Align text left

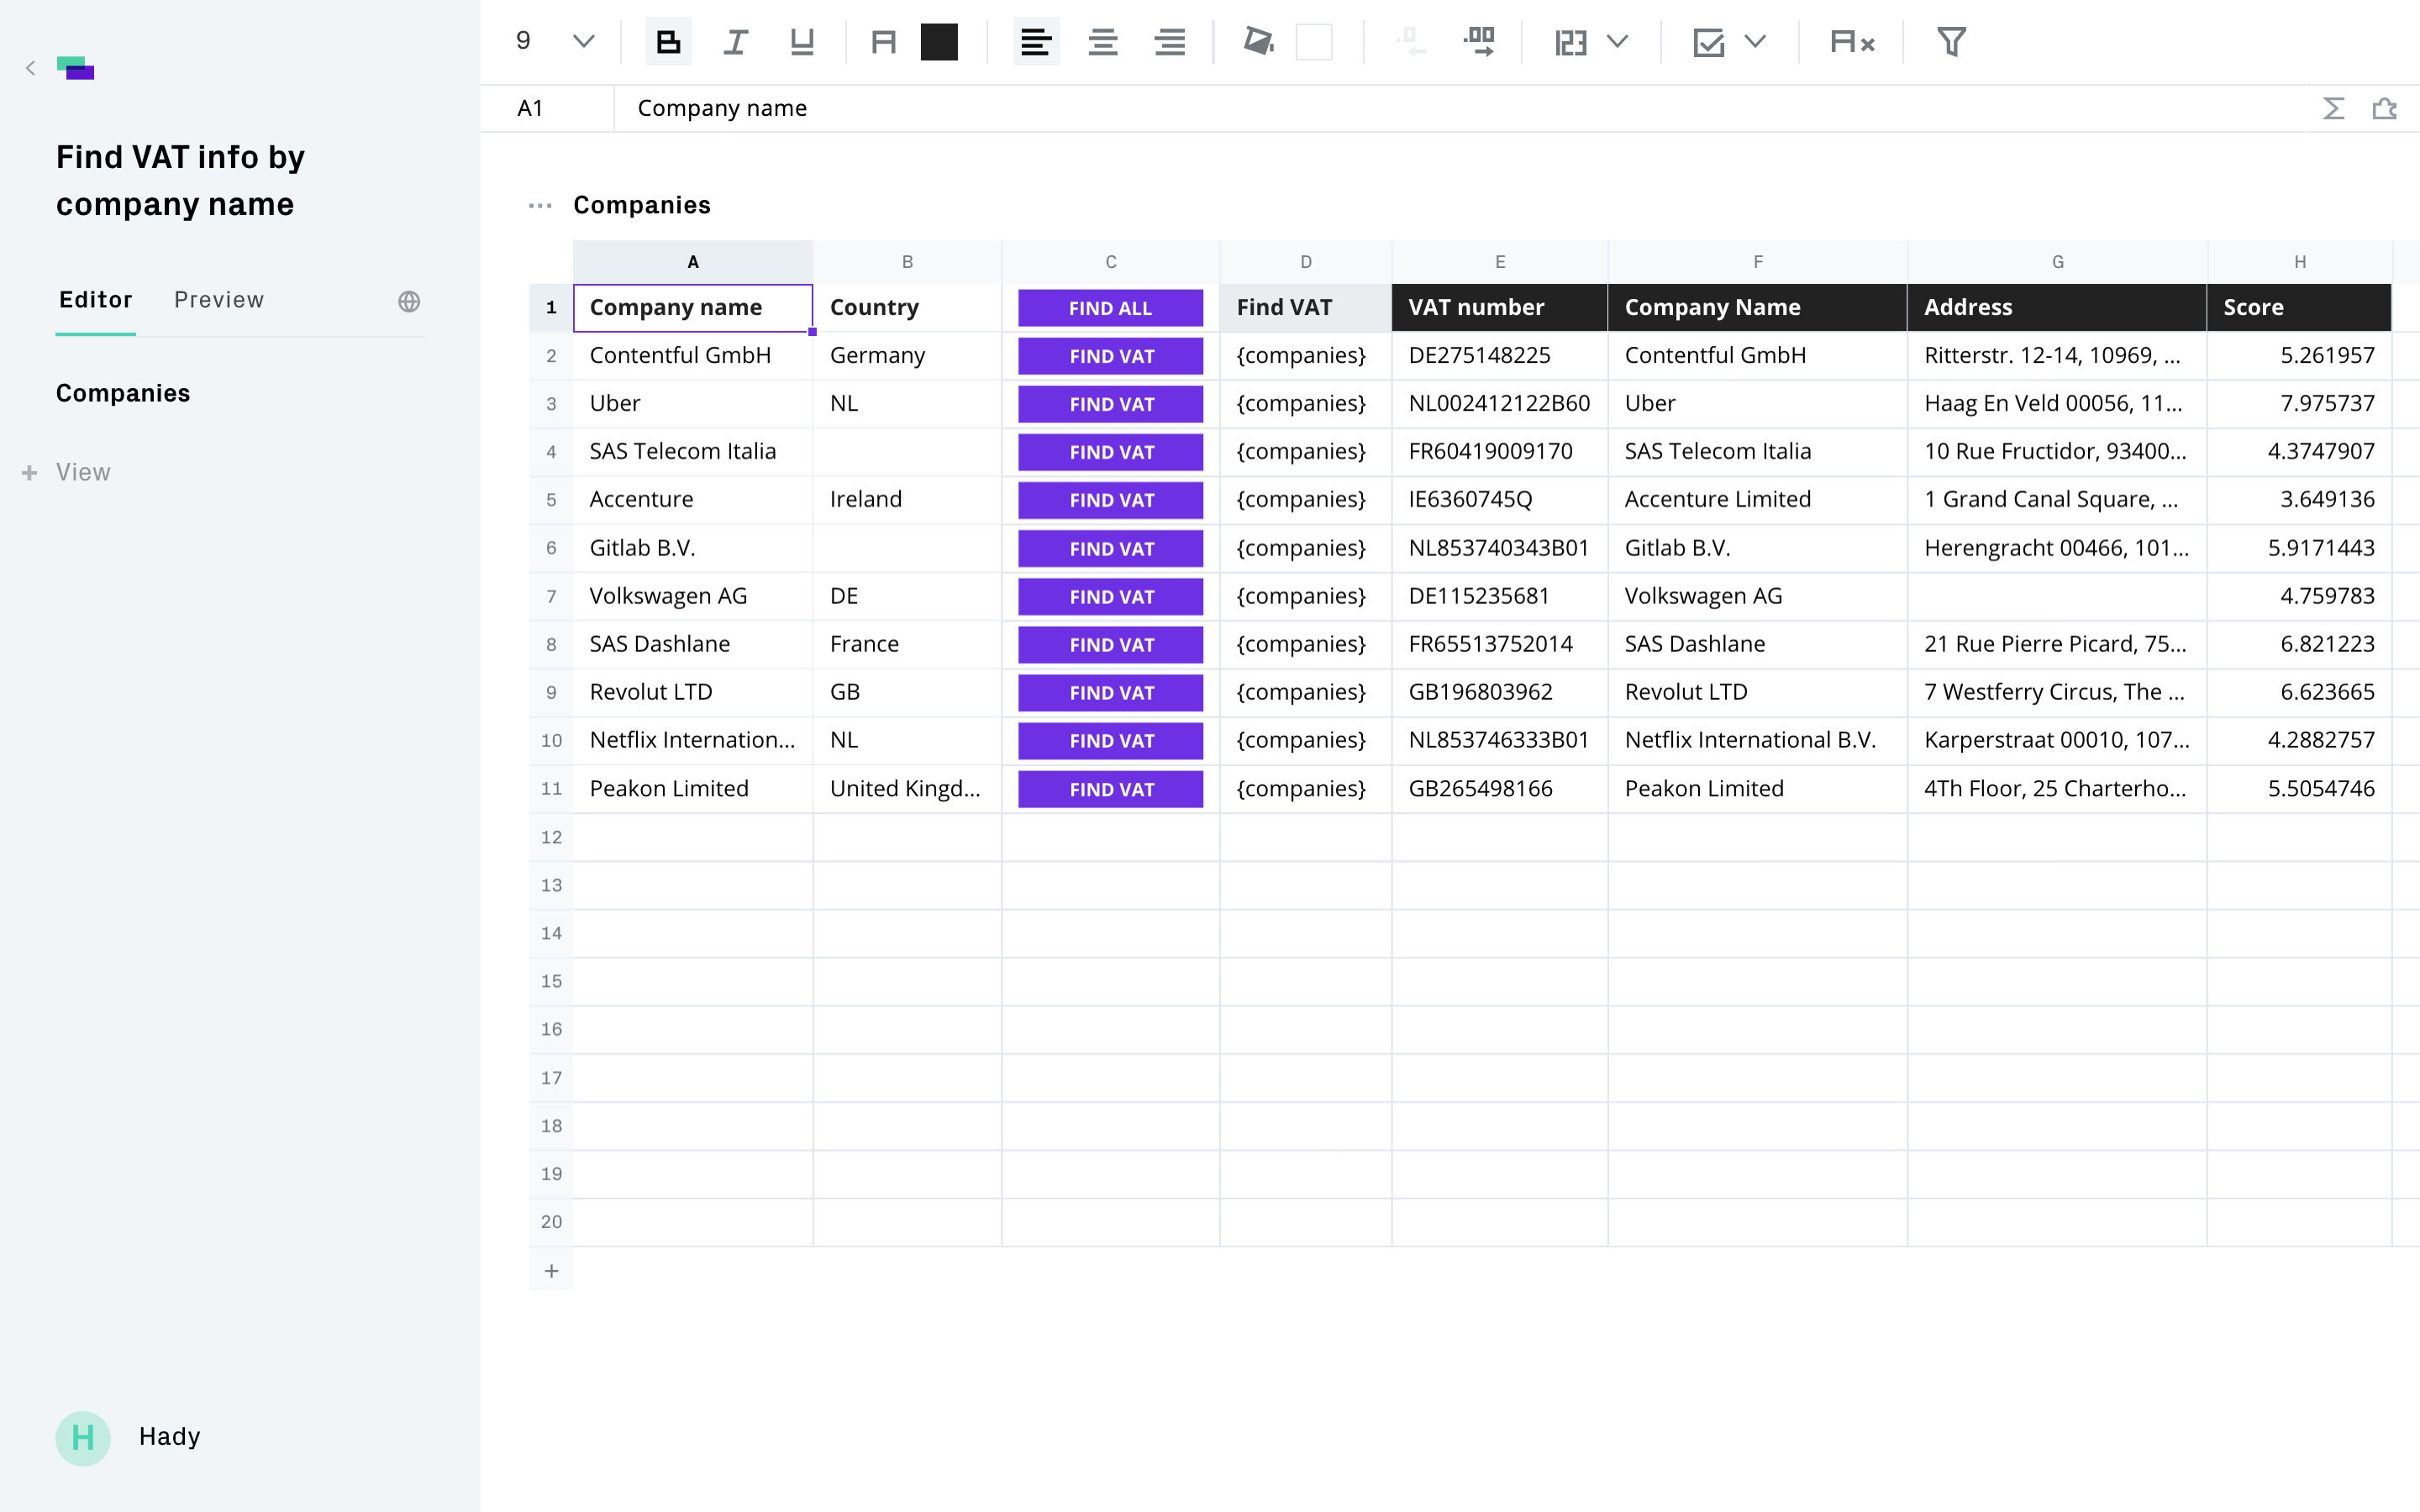tap(1036, 42)
